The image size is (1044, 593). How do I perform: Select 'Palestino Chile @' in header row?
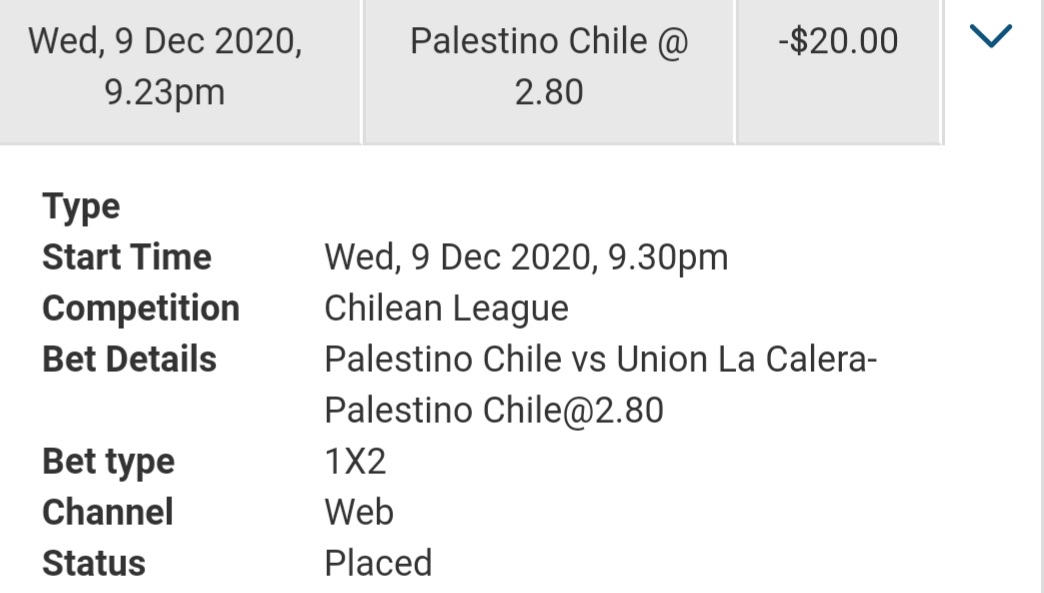click(549, 42)
